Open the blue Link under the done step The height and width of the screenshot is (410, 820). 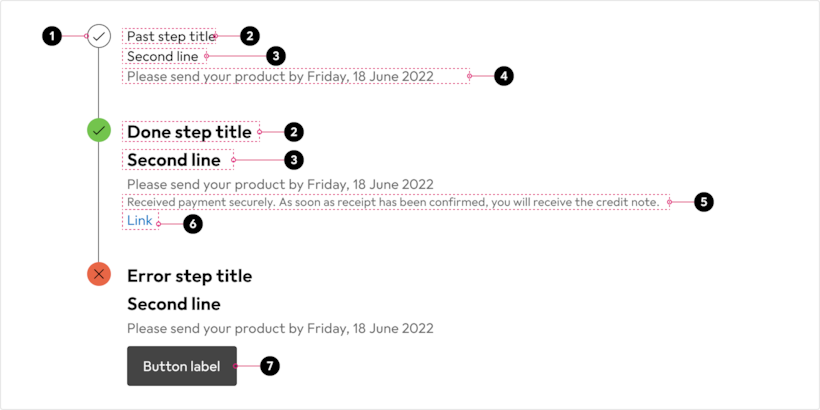[x=140, y=221]
